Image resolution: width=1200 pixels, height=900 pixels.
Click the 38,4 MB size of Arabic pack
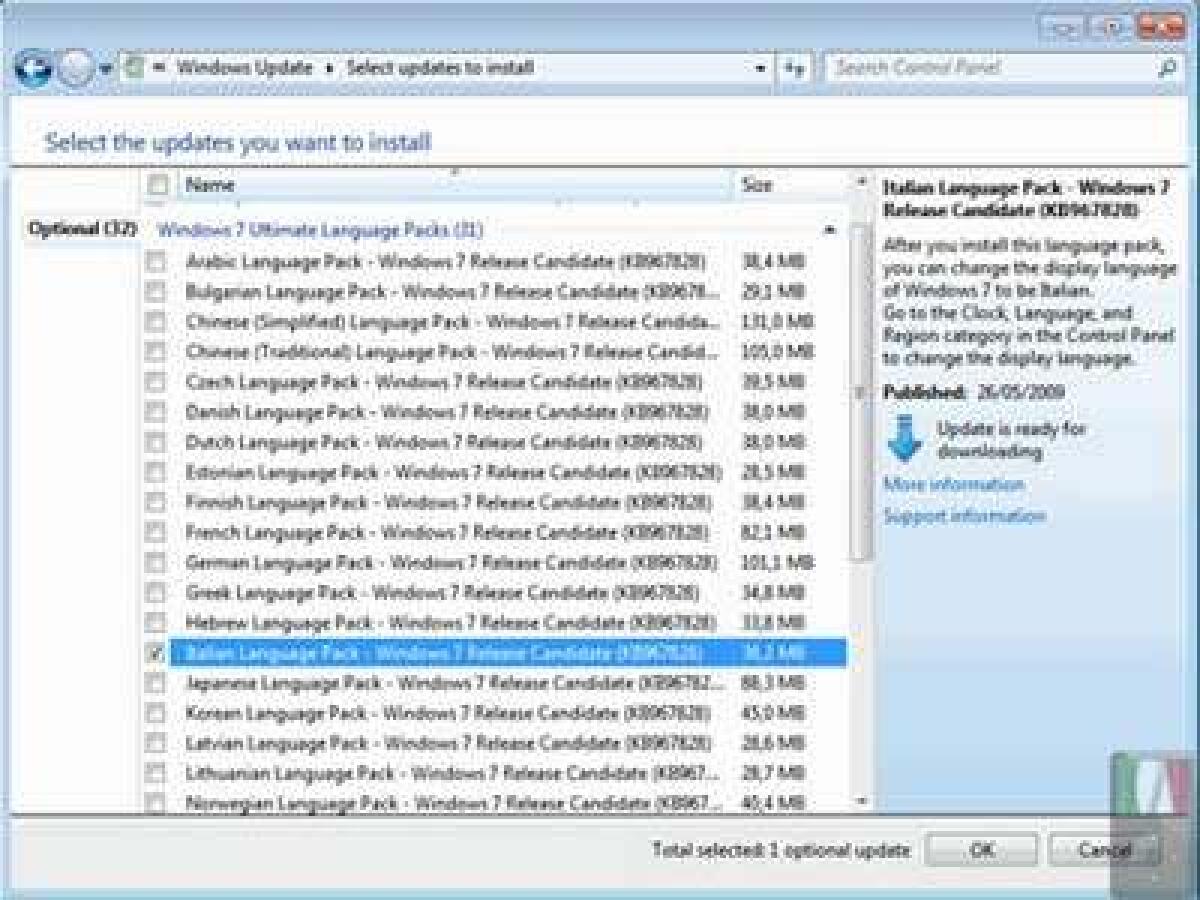coord(773,262)
